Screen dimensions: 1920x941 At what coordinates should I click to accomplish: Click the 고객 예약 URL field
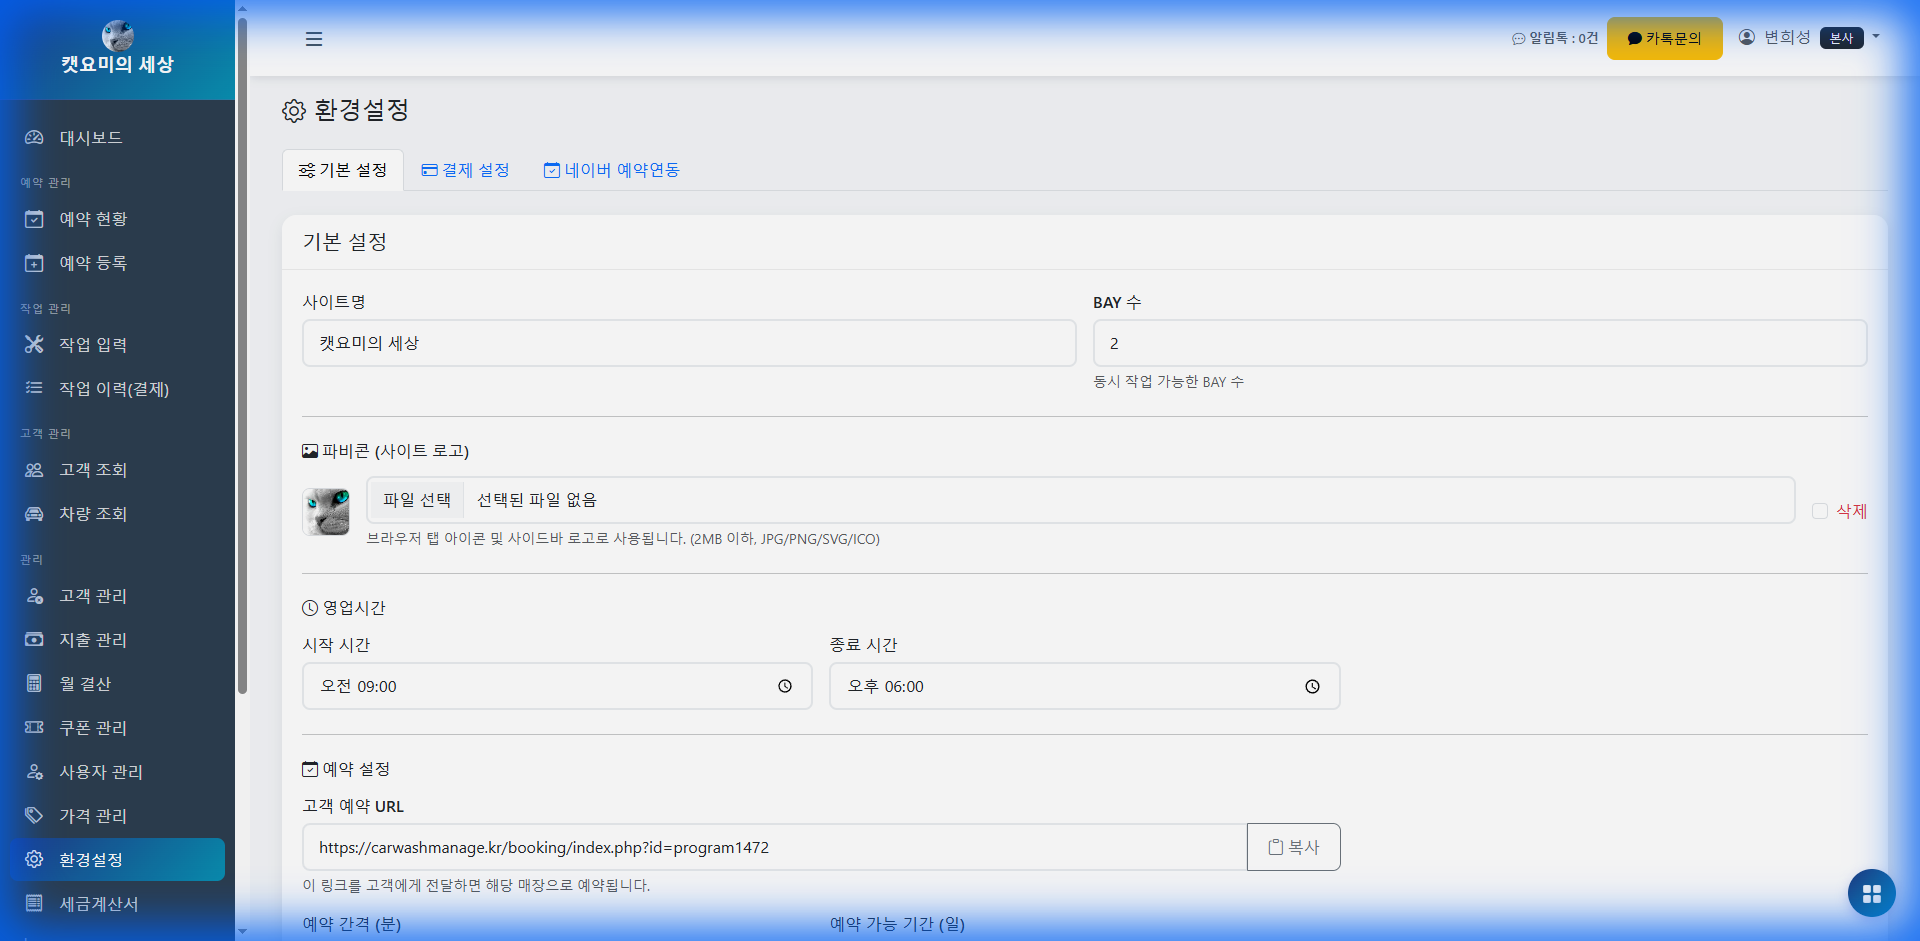(x=775, y=847)
